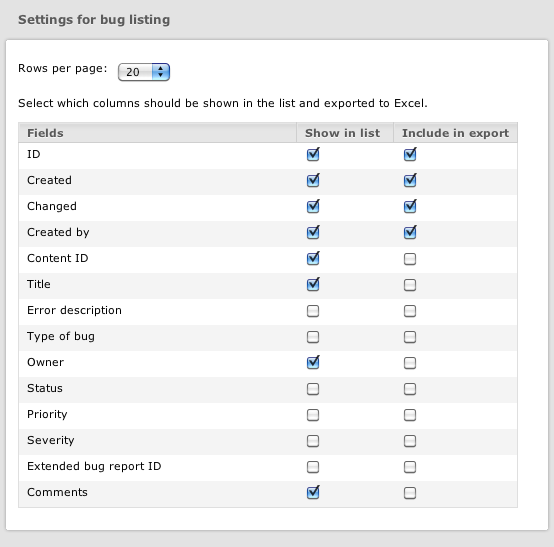Check export for Extended bug report ID

coord(410,467)
